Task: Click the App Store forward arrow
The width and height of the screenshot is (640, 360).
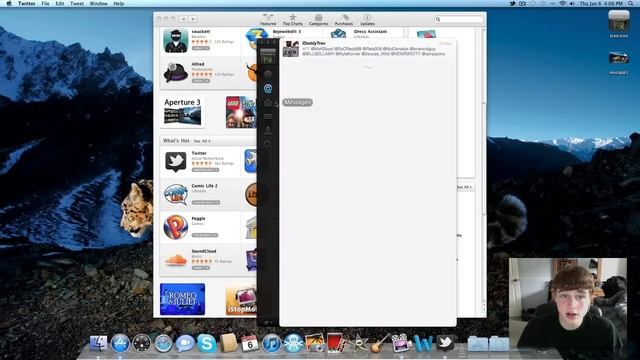Action: coord(193,19)
